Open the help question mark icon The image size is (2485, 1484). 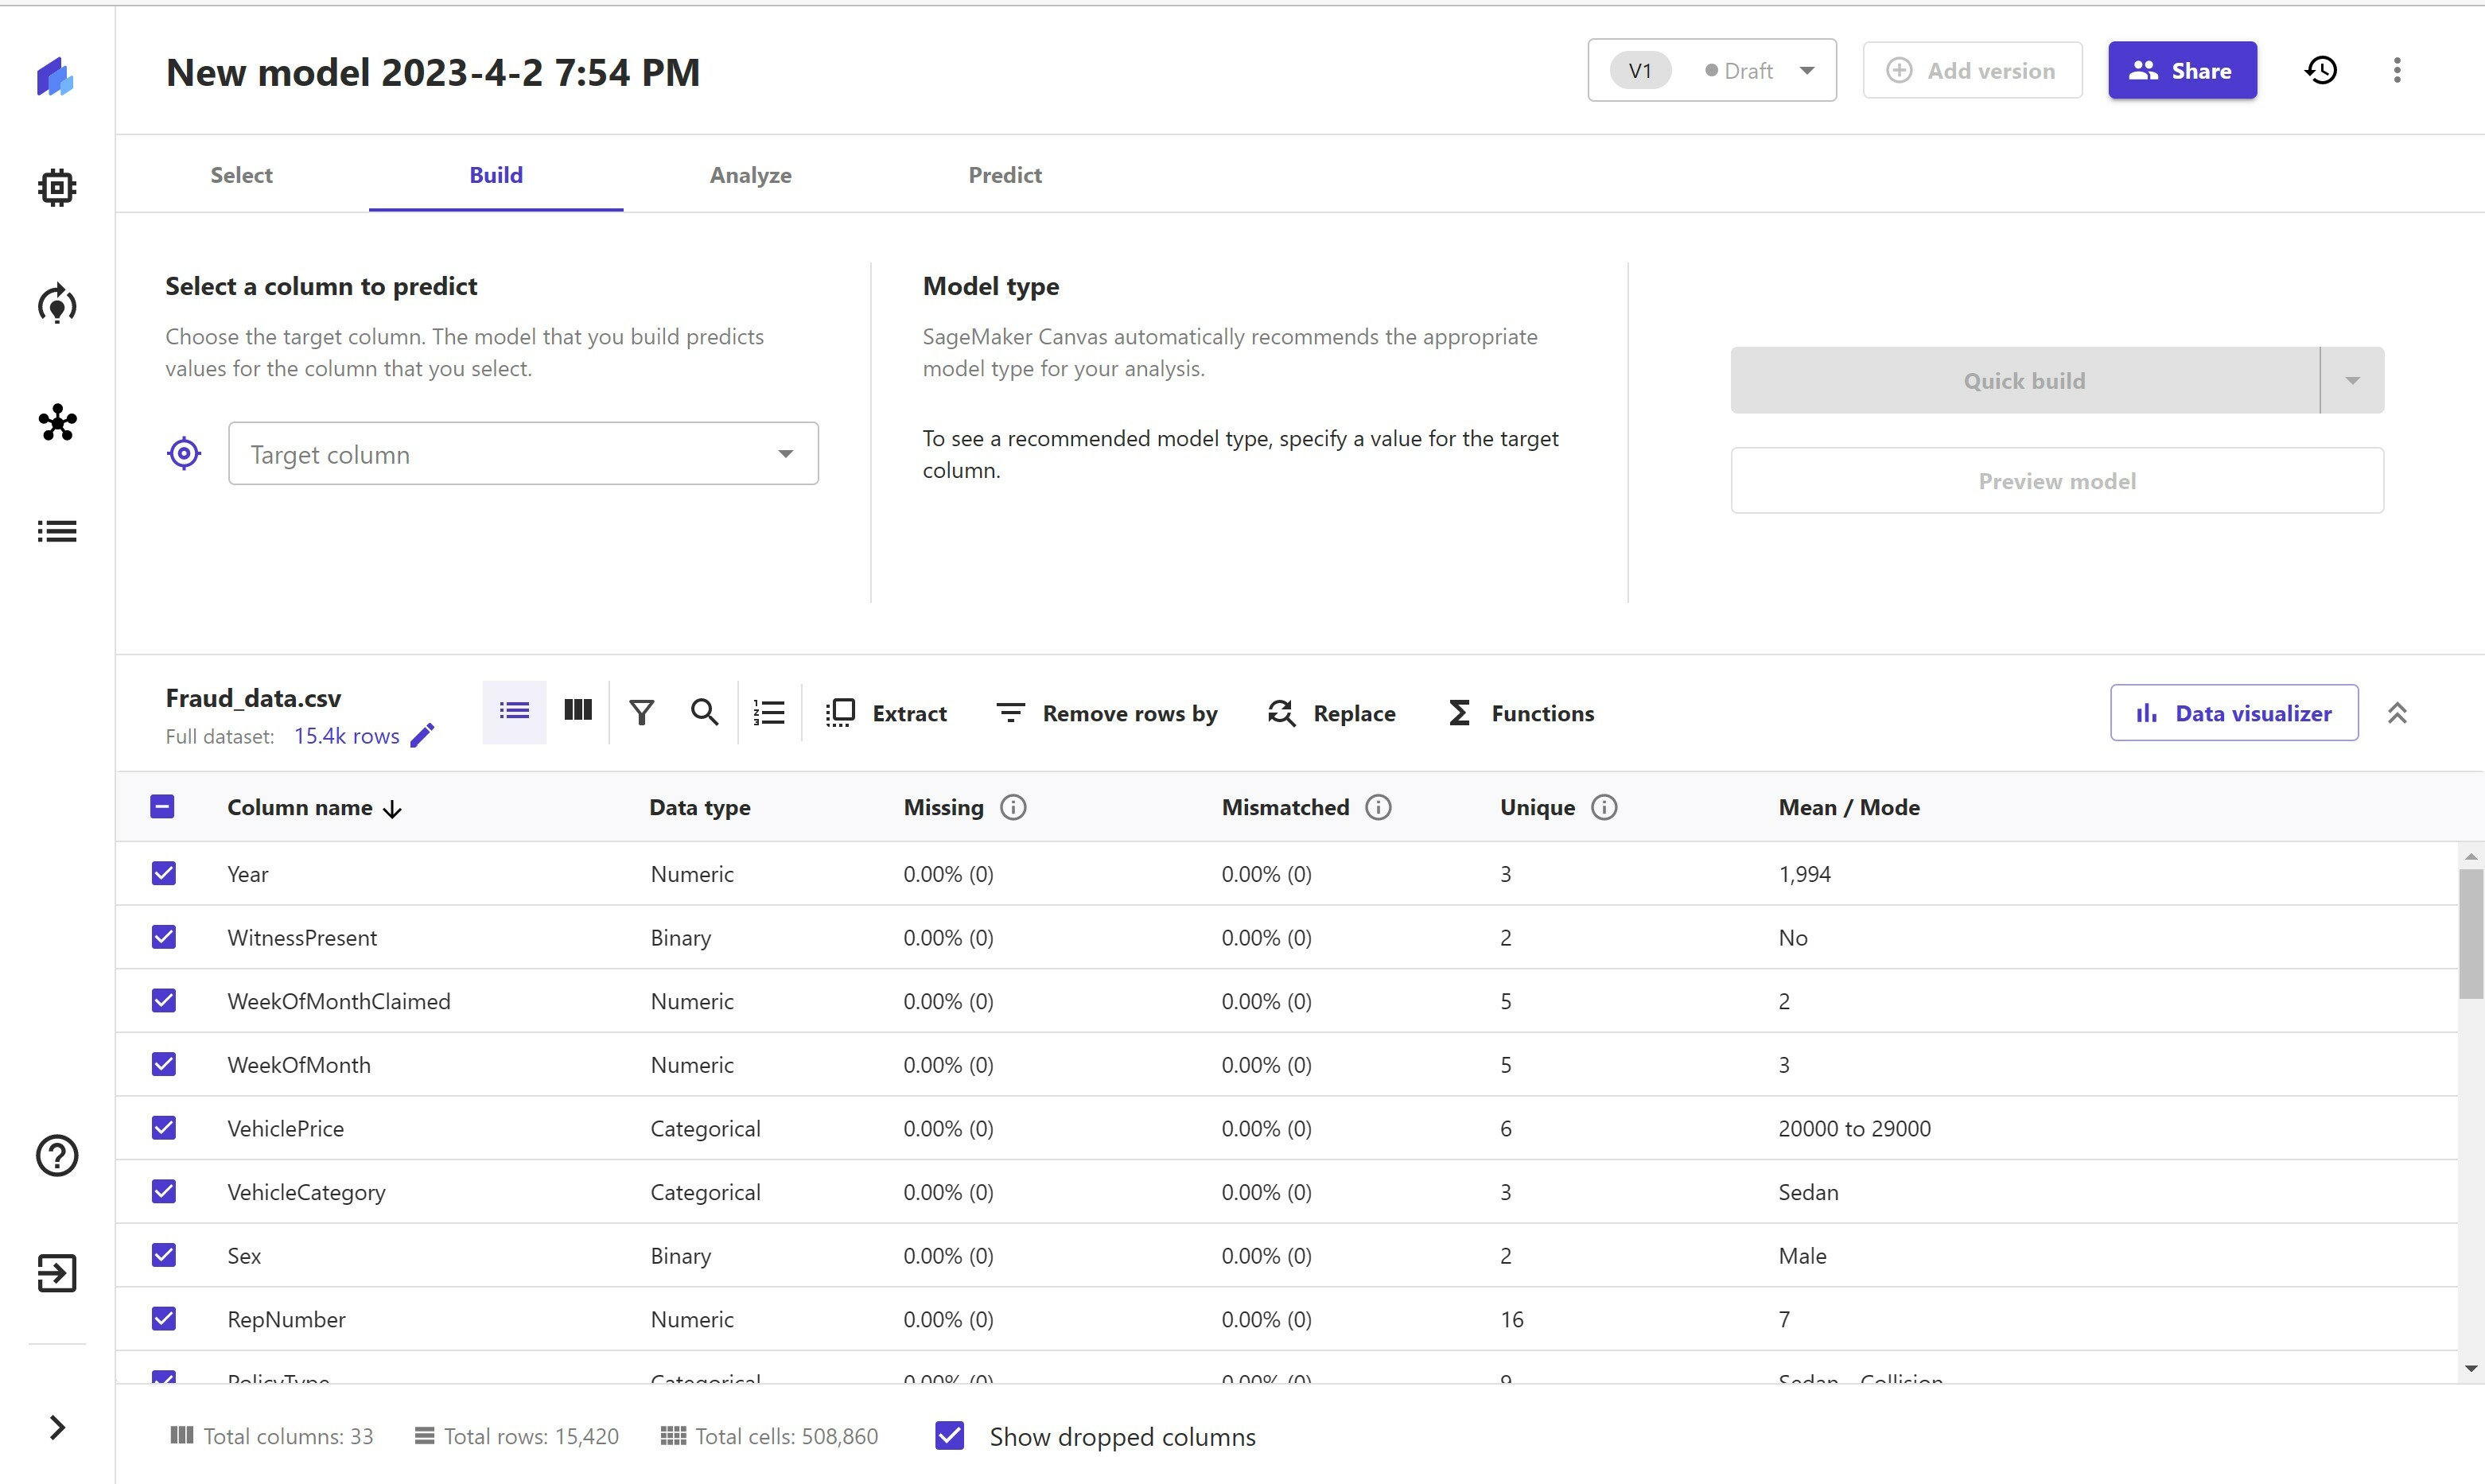pyautogui.click(x=57, y=1155)
